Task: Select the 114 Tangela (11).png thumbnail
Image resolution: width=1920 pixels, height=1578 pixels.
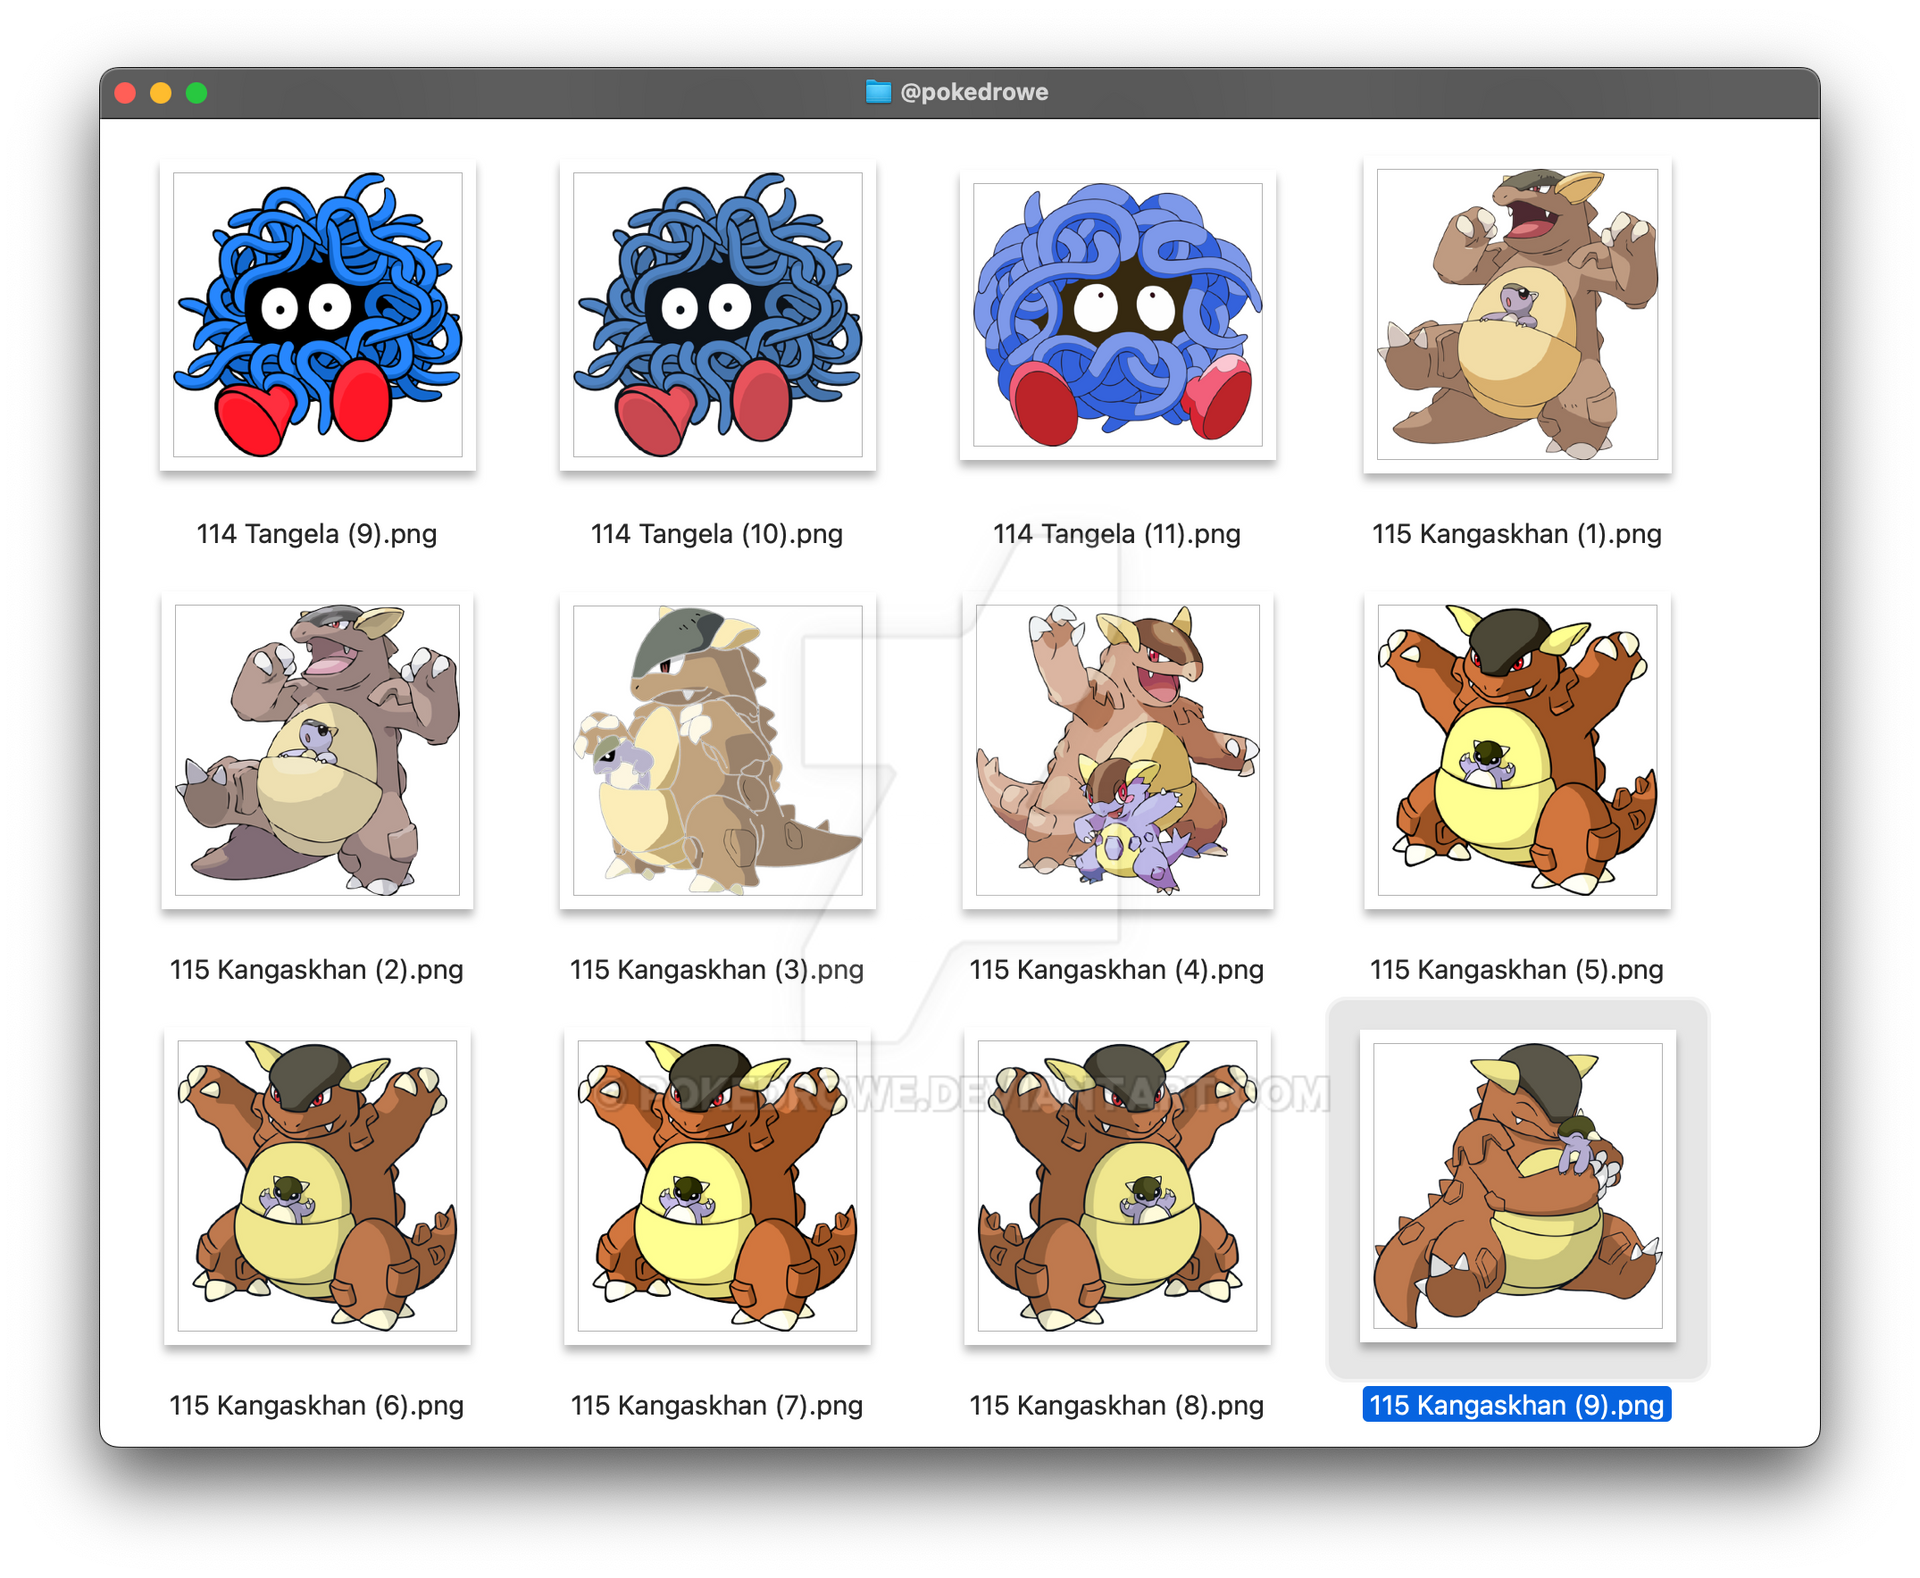Action: [1117, 314]
